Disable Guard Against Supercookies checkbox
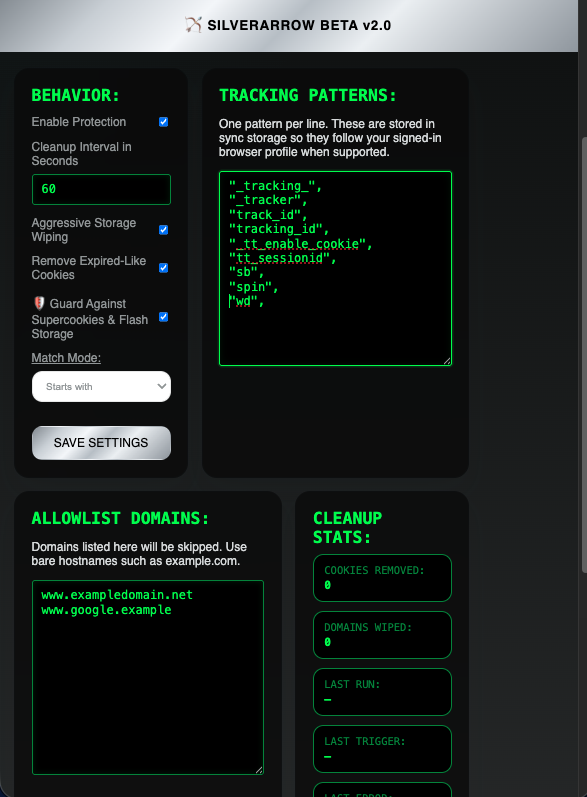This screenshot has width=587, height=797. [x=164, y=317]
